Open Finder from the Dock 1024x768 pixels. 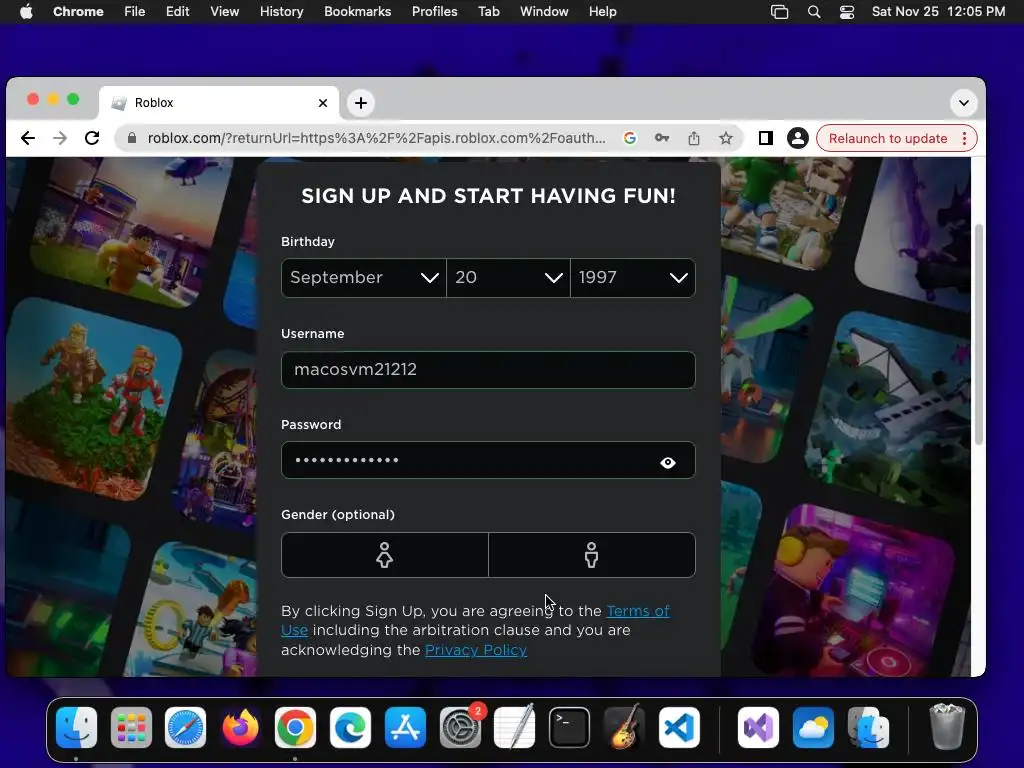point(76,728)
